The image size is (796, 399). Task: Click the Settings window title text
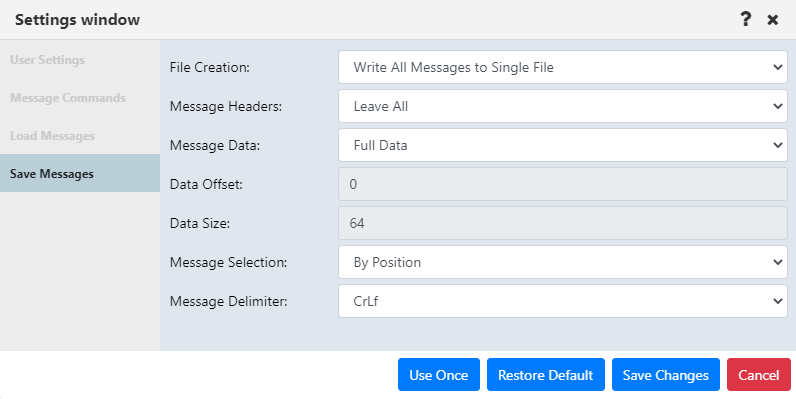(x=77, y=20)
